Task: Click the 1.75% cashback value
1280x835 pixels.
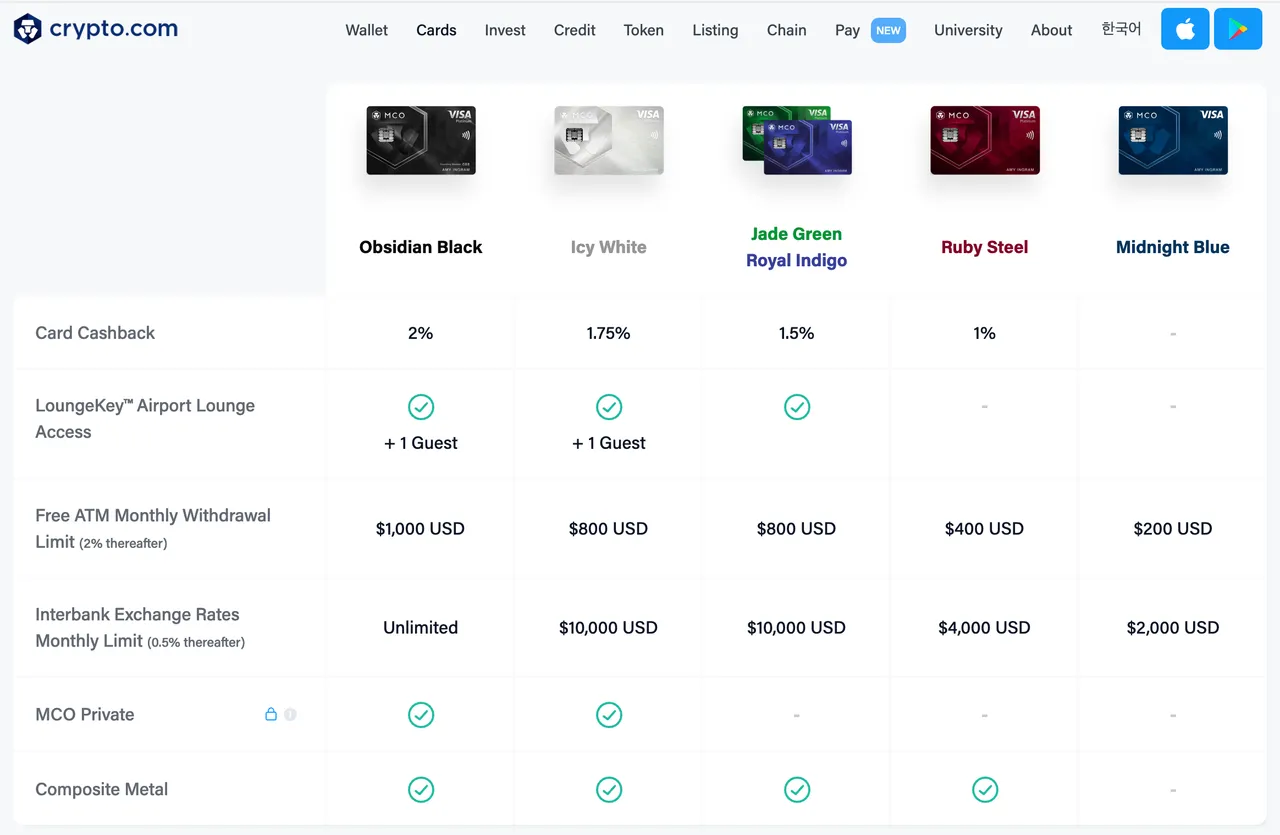Action: [x=609, y=333]
